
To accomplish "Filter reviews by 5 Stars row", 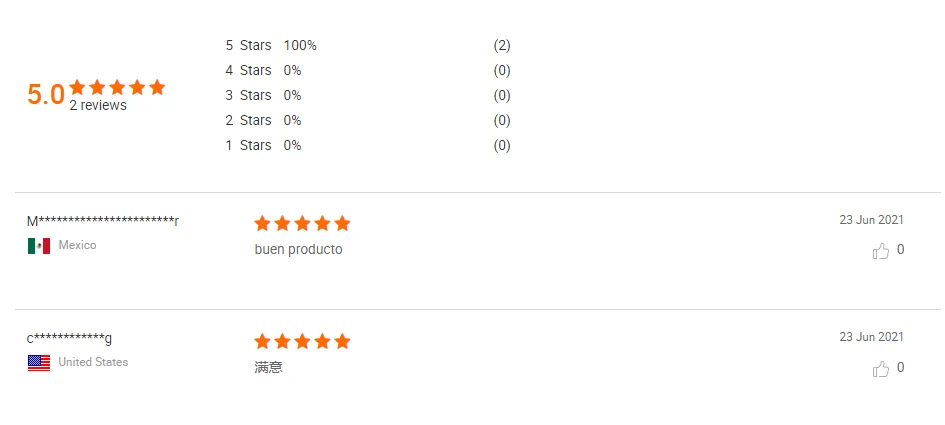I will [x=249, y=45].
